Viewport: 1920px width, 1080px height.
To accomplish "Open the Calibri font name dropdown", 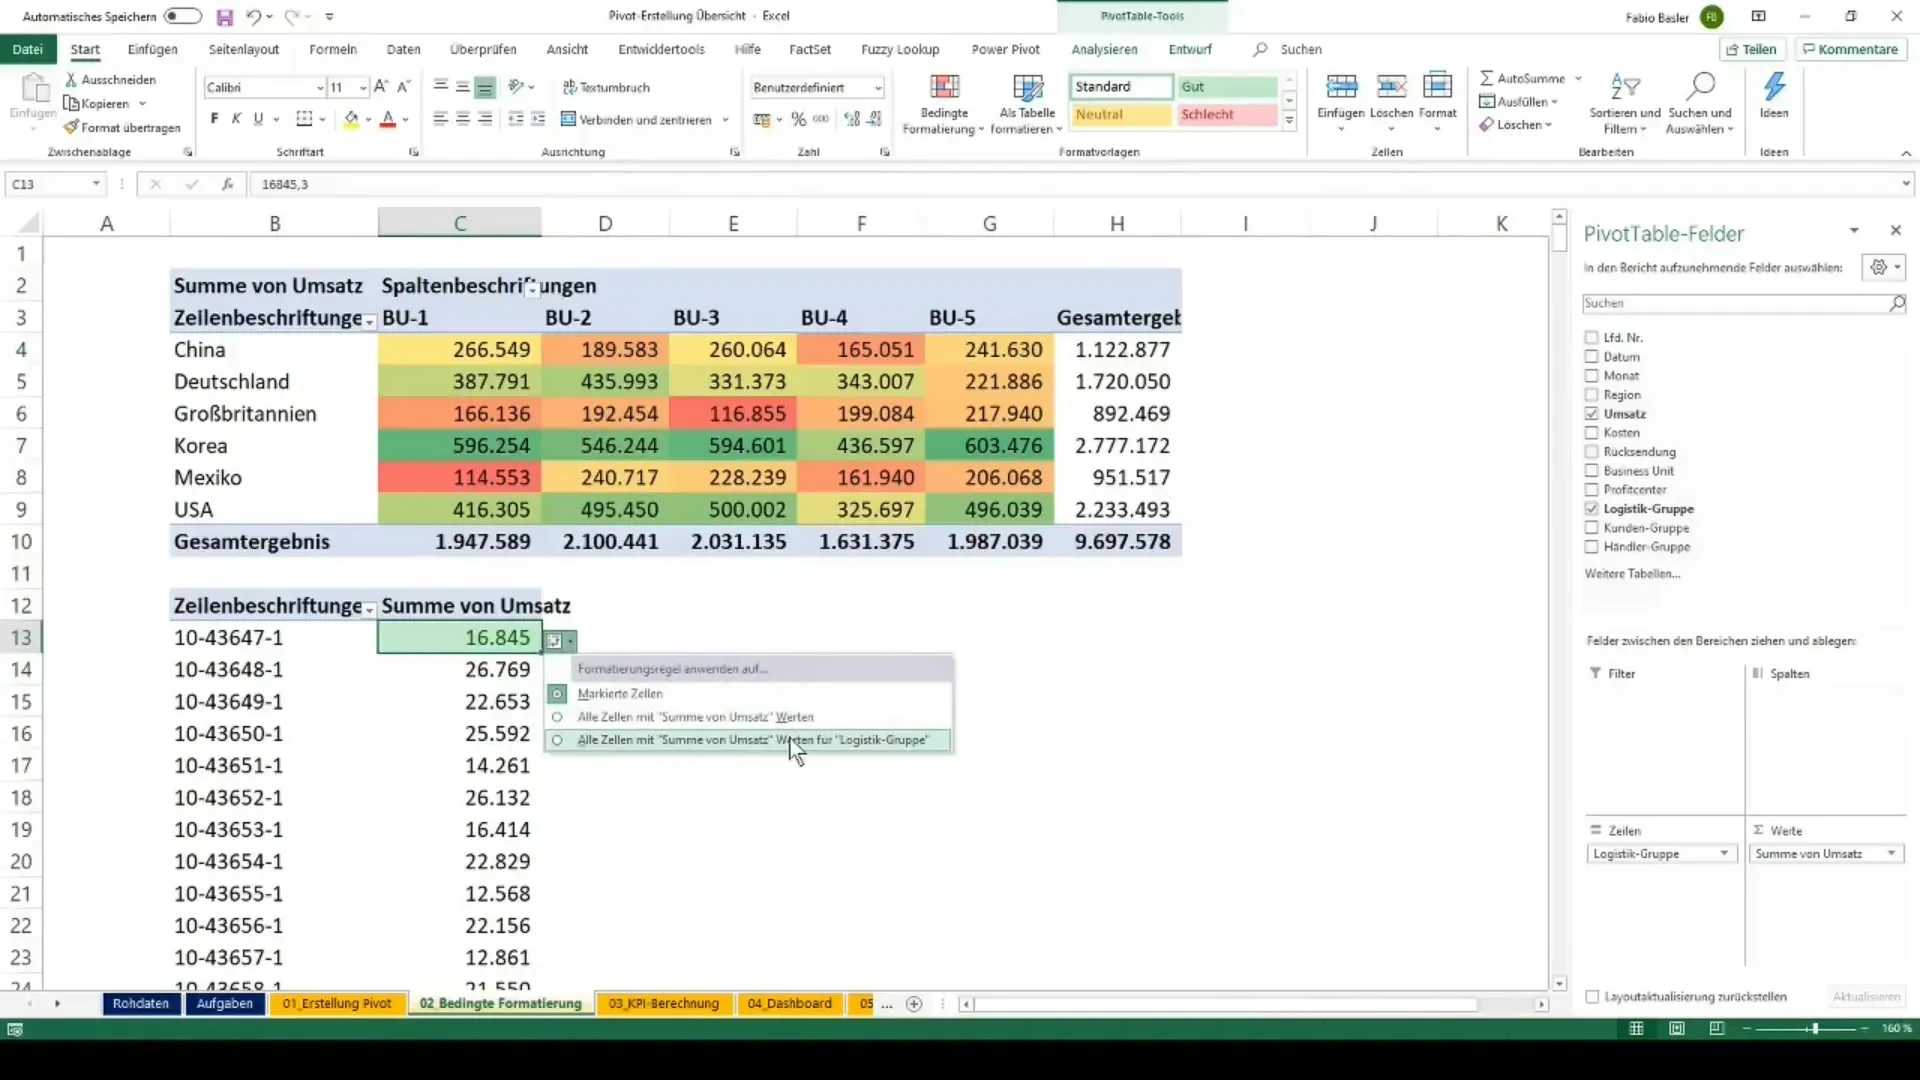I will tap(320, 88).
